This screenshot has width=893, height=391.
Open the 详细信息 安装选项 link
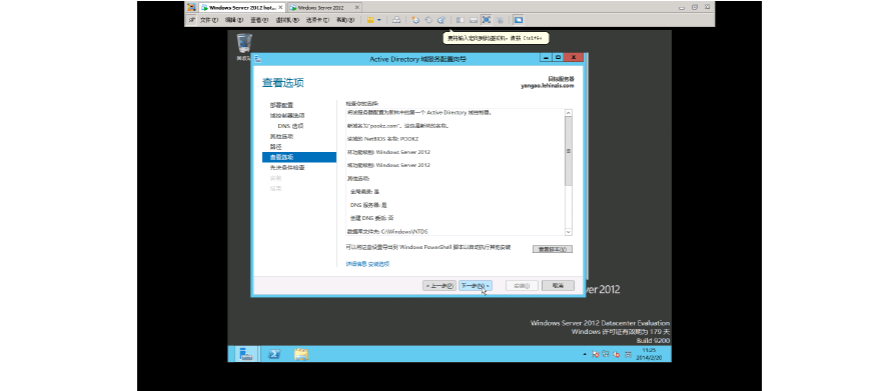point(367,264)
